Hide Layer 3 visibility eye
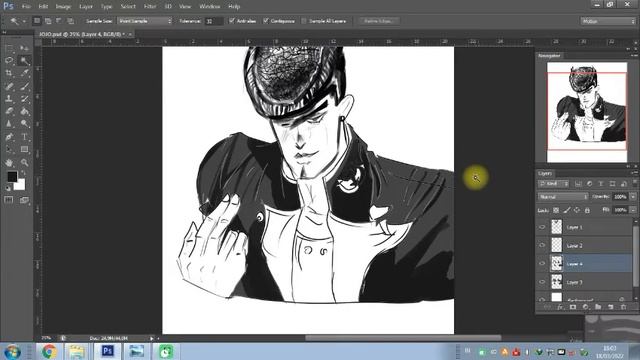Image resolution: width=640 pixels, height=360 pixels. click(542, 282)
